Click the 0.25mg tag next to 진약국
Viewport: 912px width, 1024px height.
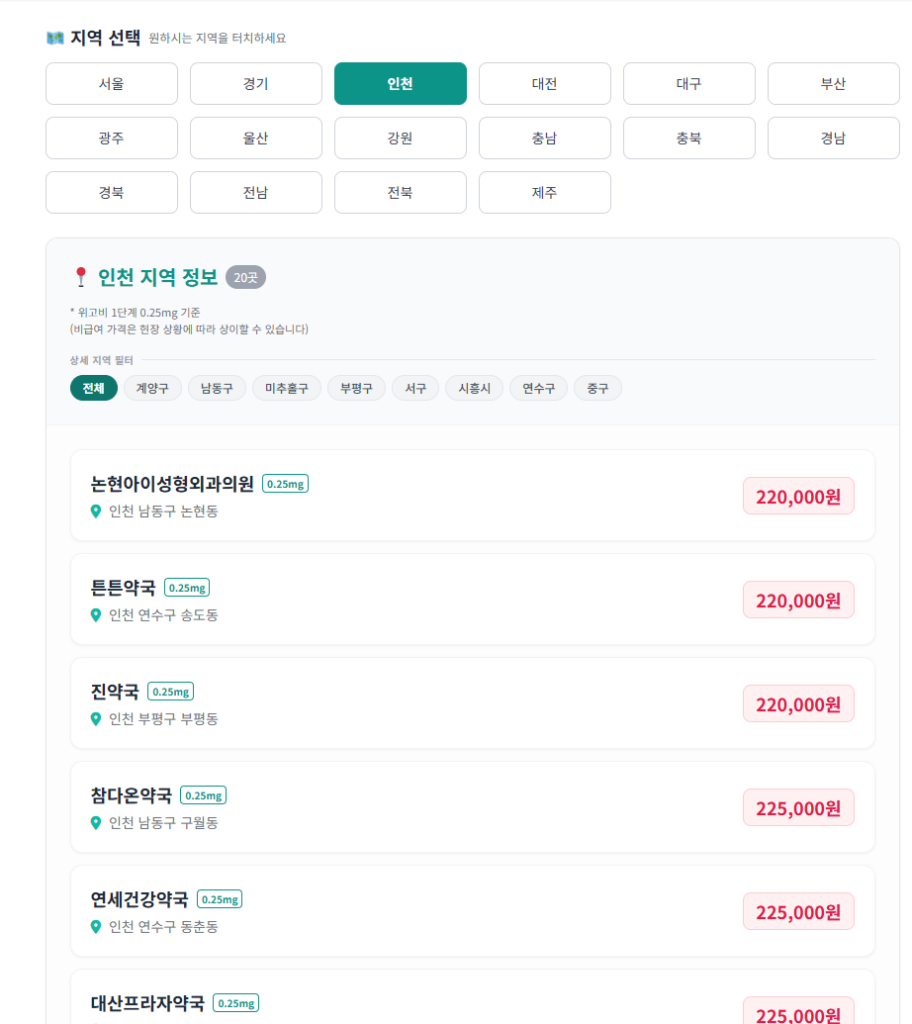coord(170,691)
